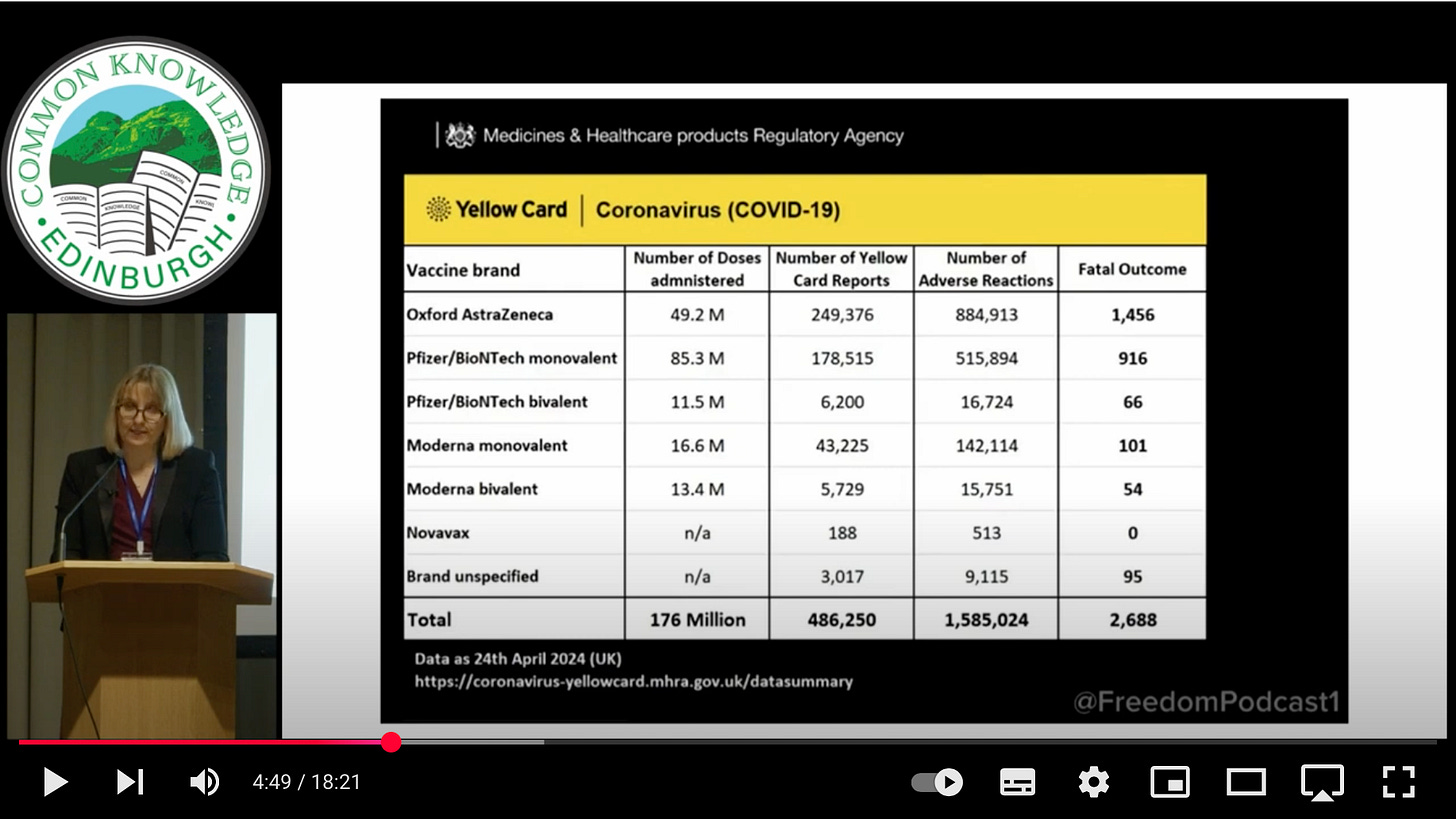Screen dimensions: 1456x819
Task: Click the 'Total' row label
Action: pyautogui.click(x=429, y=620)
